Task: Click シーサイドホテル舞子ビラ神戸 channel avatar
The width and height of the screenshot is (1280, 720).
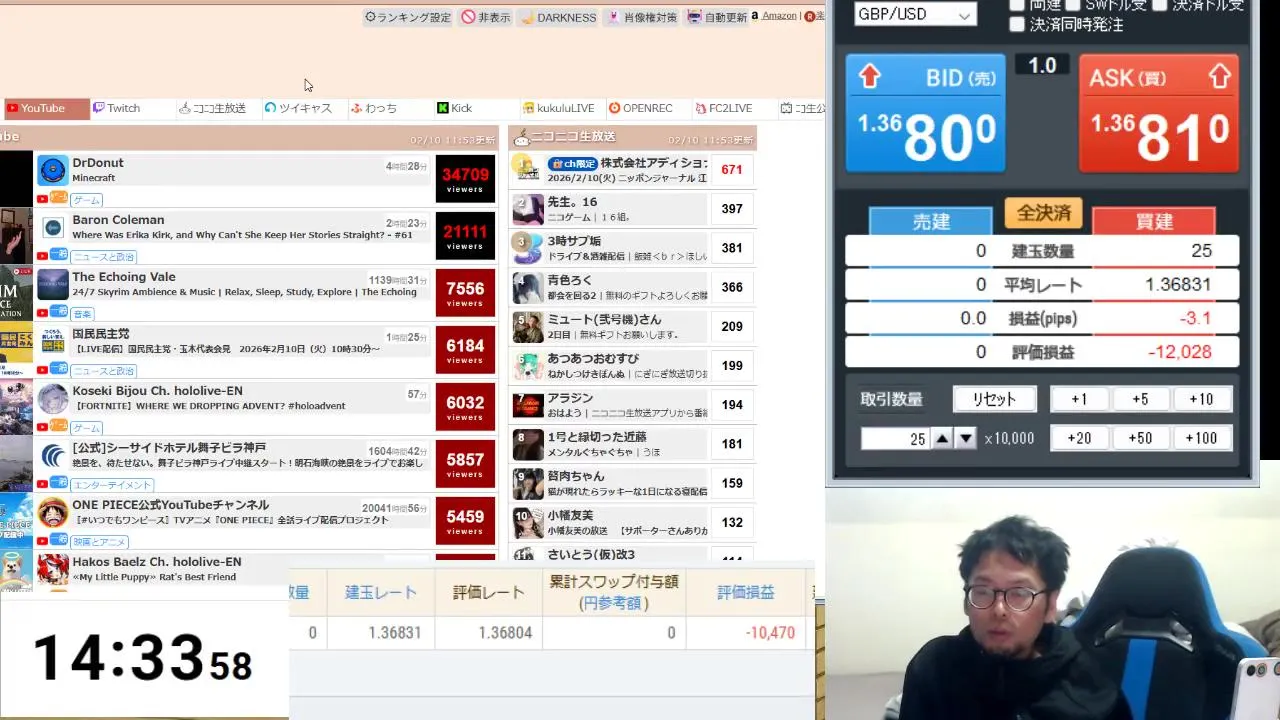Action: coord(53,455)
